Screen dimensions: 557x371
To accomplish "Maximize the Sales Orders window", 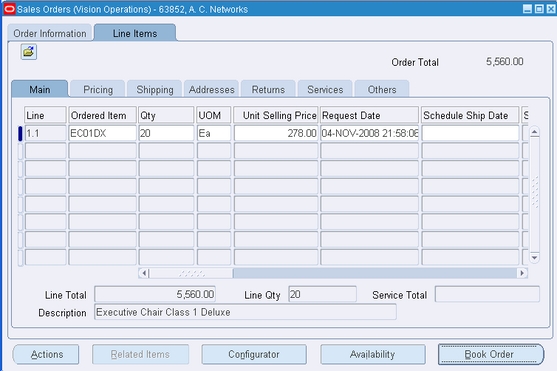I will point(539,9).
